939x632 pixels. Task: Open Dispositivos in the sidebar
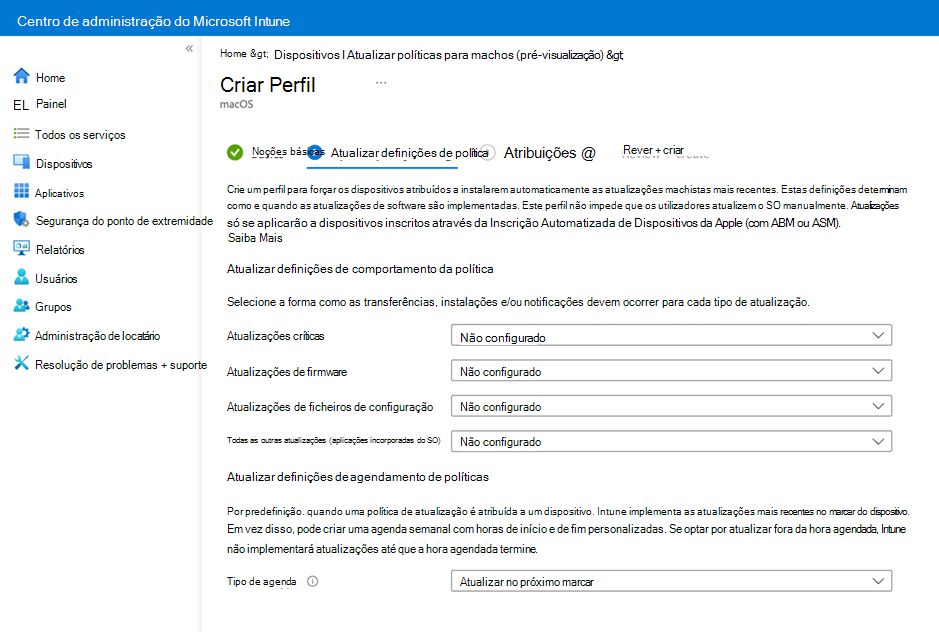(x=64, y=164)
